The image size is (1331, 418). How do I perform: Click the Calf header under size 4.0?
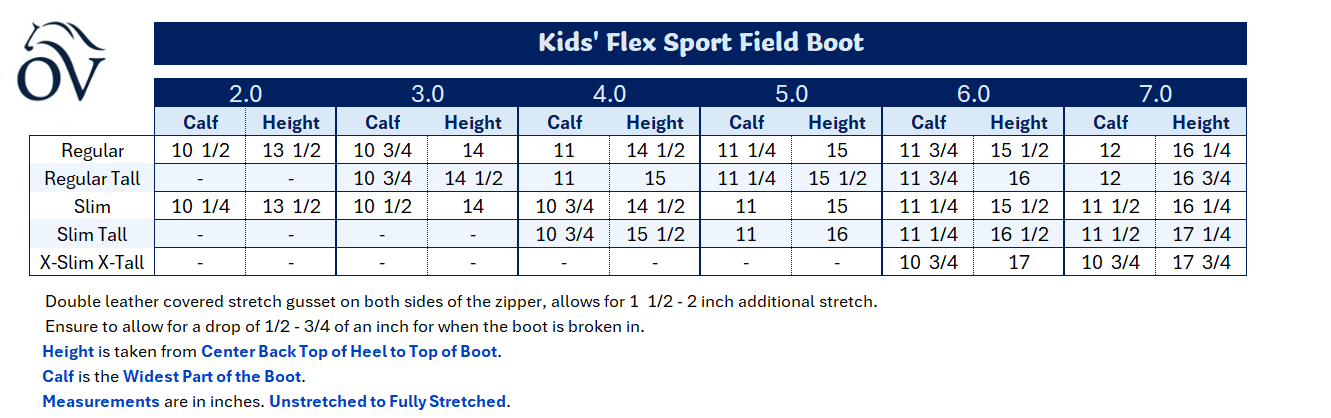pyautogui.click(x=564, y=122)
